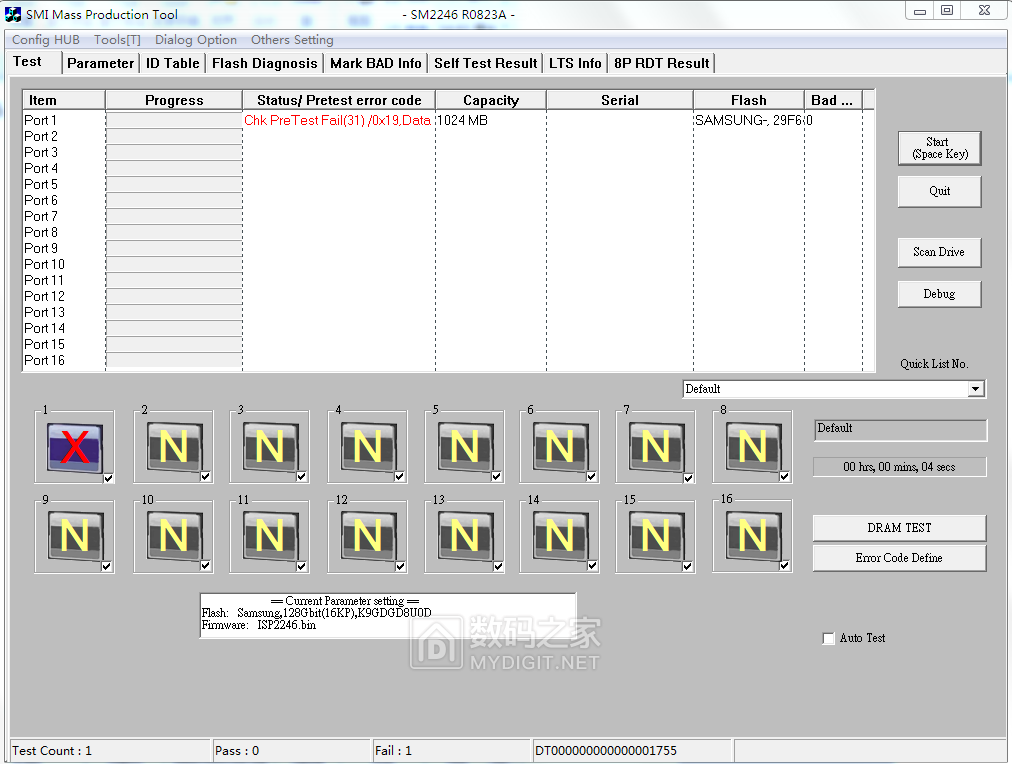This screenshot has height=764, width=1012.
Task: Click the Port 1 progress bar
Action: coord(174,120)
